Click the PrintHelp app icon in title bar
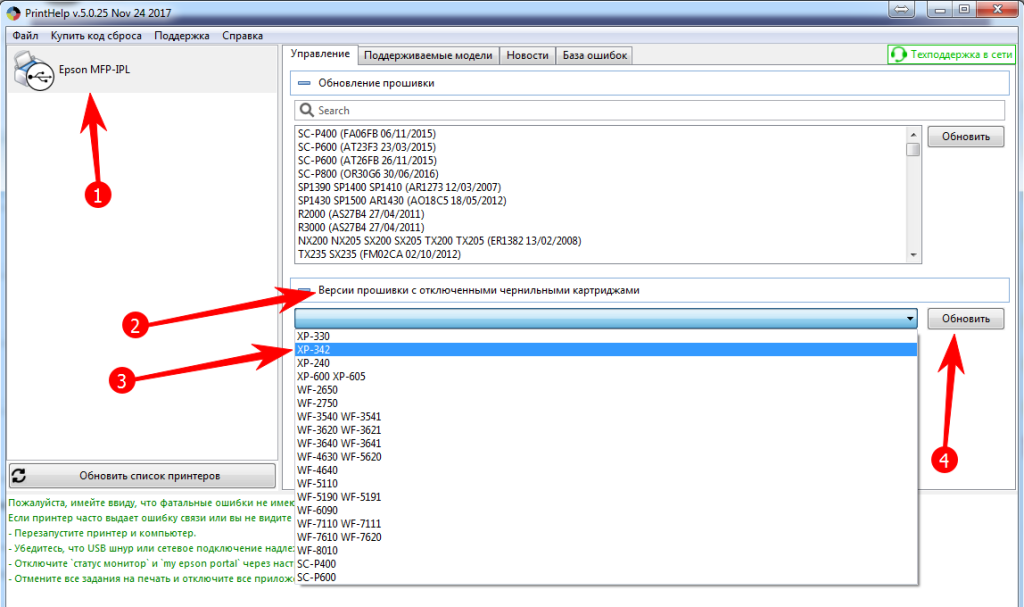 (12, 11)
